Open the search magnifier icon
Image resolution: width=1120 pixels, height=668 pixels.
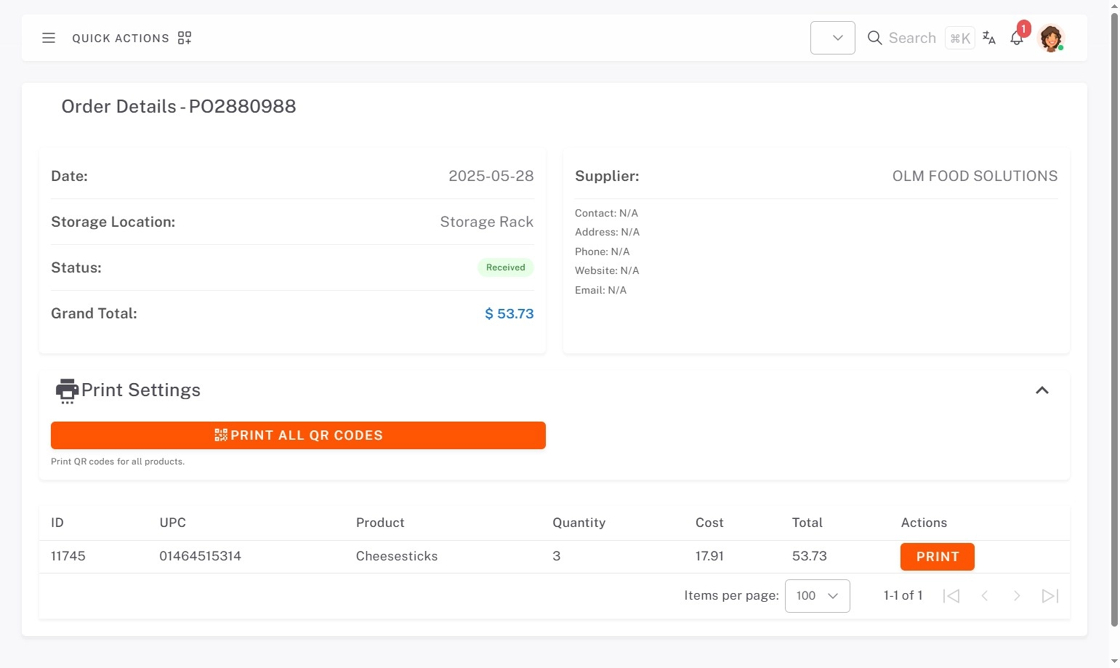[875, 38]
